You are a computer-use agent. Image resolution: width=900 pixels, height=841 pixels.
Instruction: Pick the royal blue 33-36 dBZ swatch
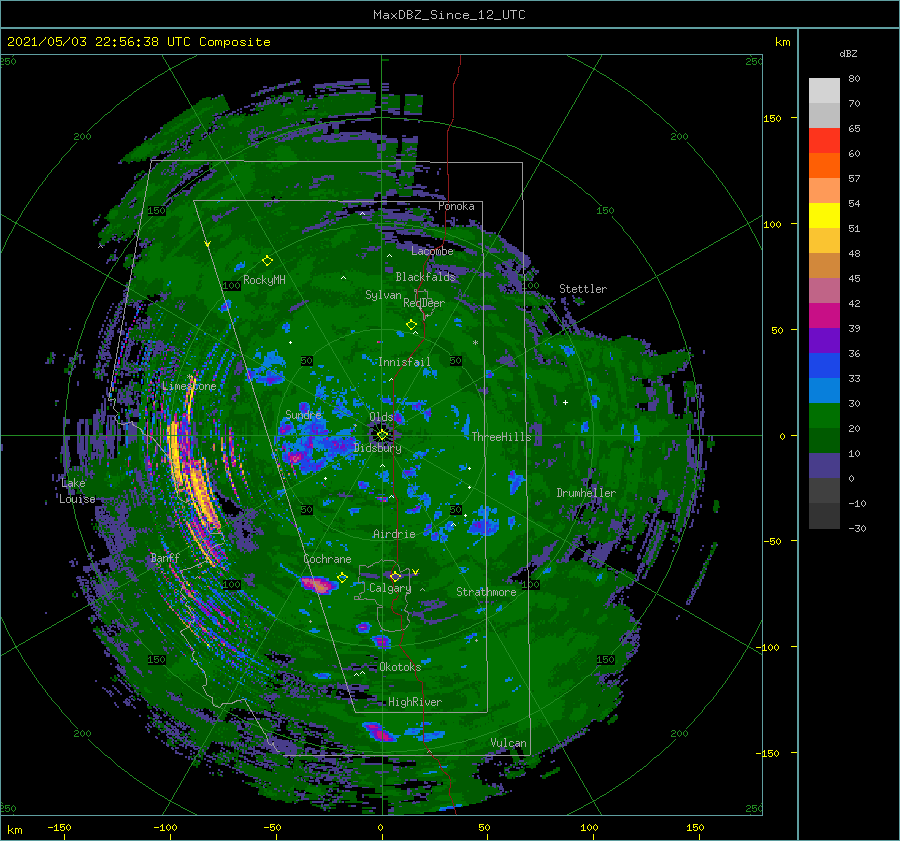824,365
